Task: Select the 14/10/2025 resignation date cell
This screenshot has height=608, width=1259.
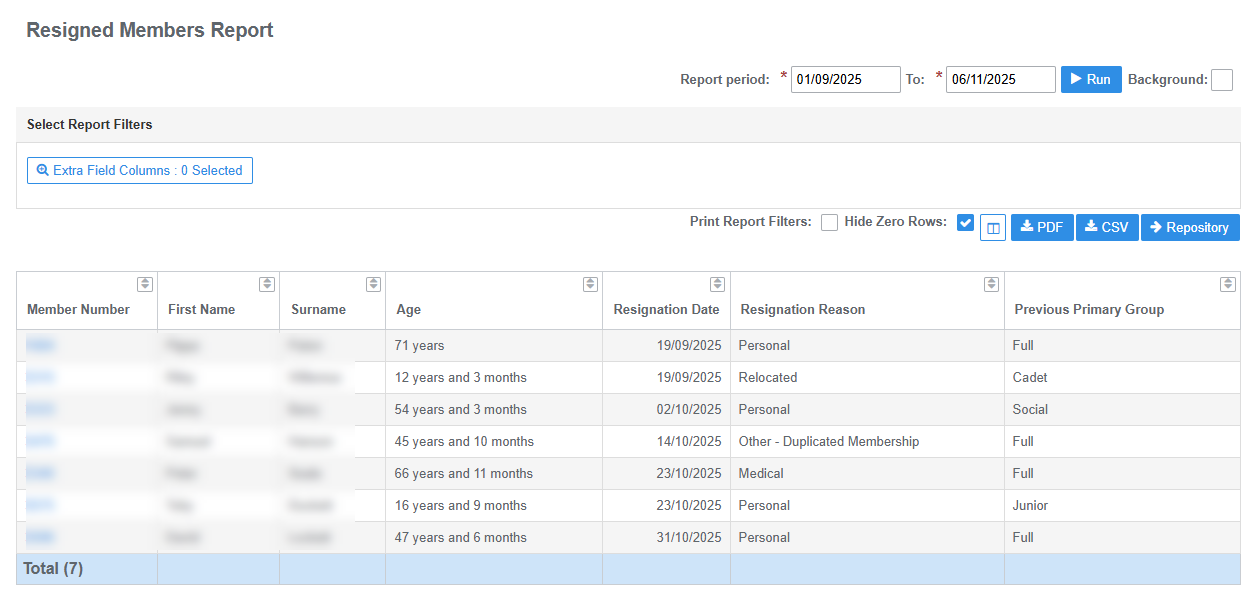Action: (666, 441)
